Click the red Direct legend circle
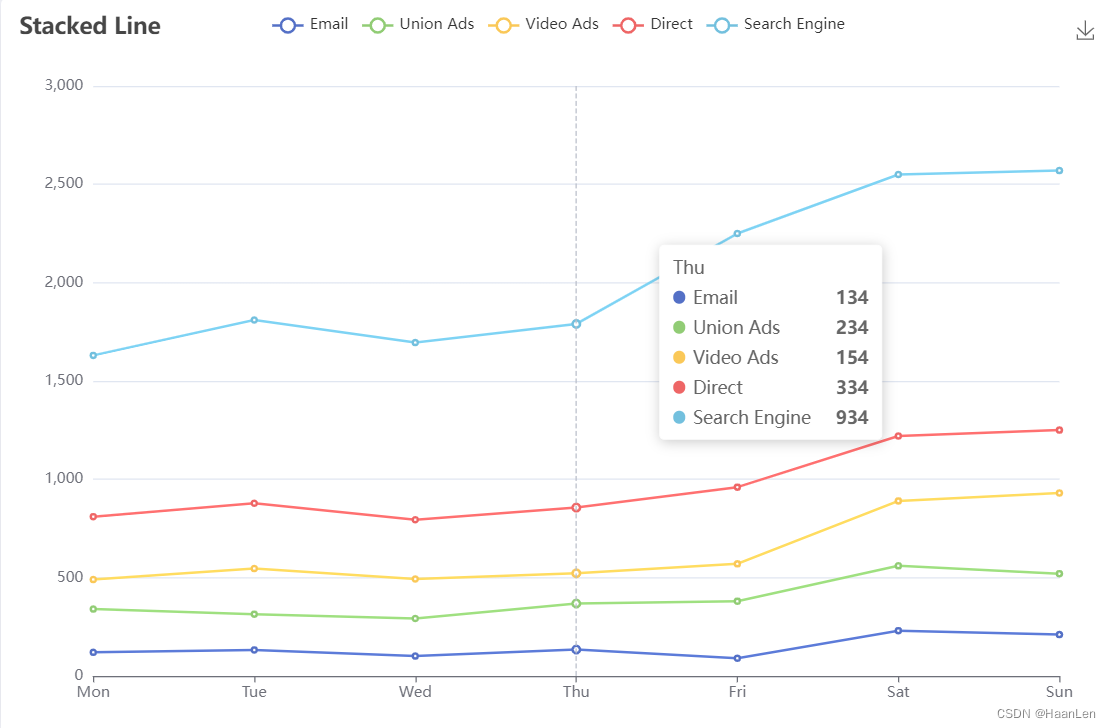Viewport: 1111px width, 728px height. (x=626, y=24)
